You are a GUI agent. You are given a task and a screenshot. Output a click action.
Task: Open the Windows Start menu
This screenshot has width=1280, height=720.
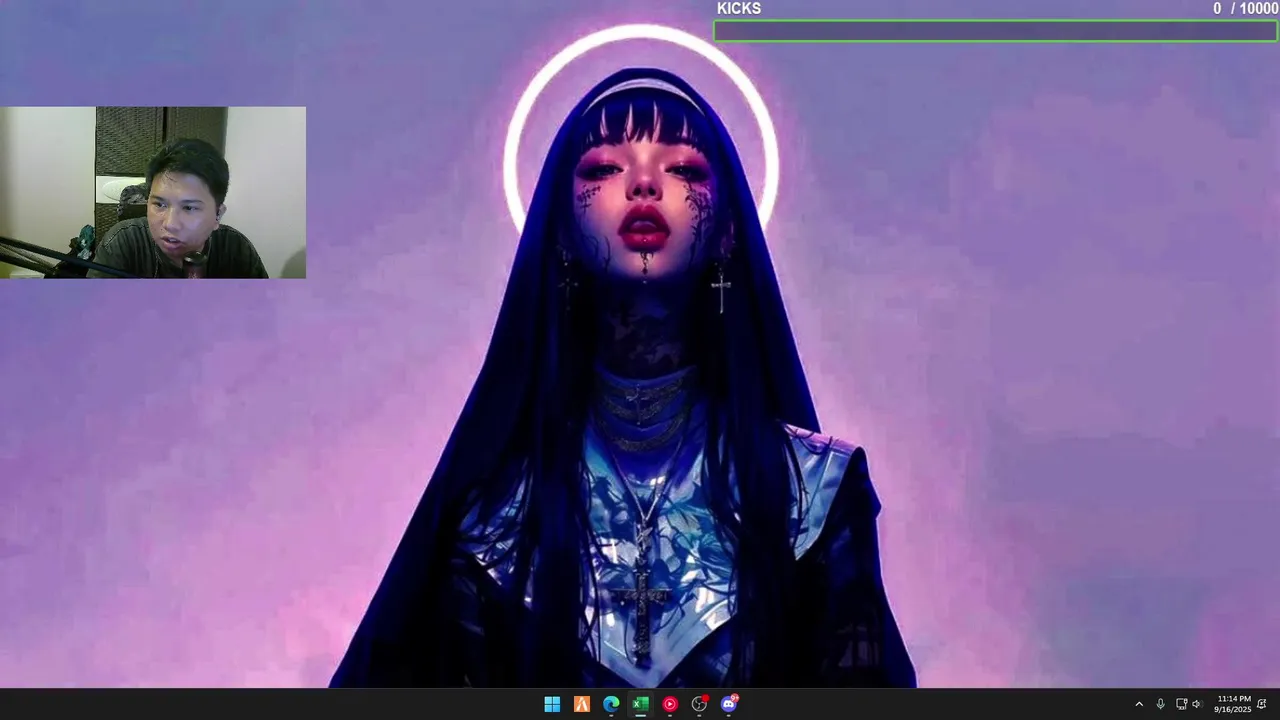click(x=552, y=704)
